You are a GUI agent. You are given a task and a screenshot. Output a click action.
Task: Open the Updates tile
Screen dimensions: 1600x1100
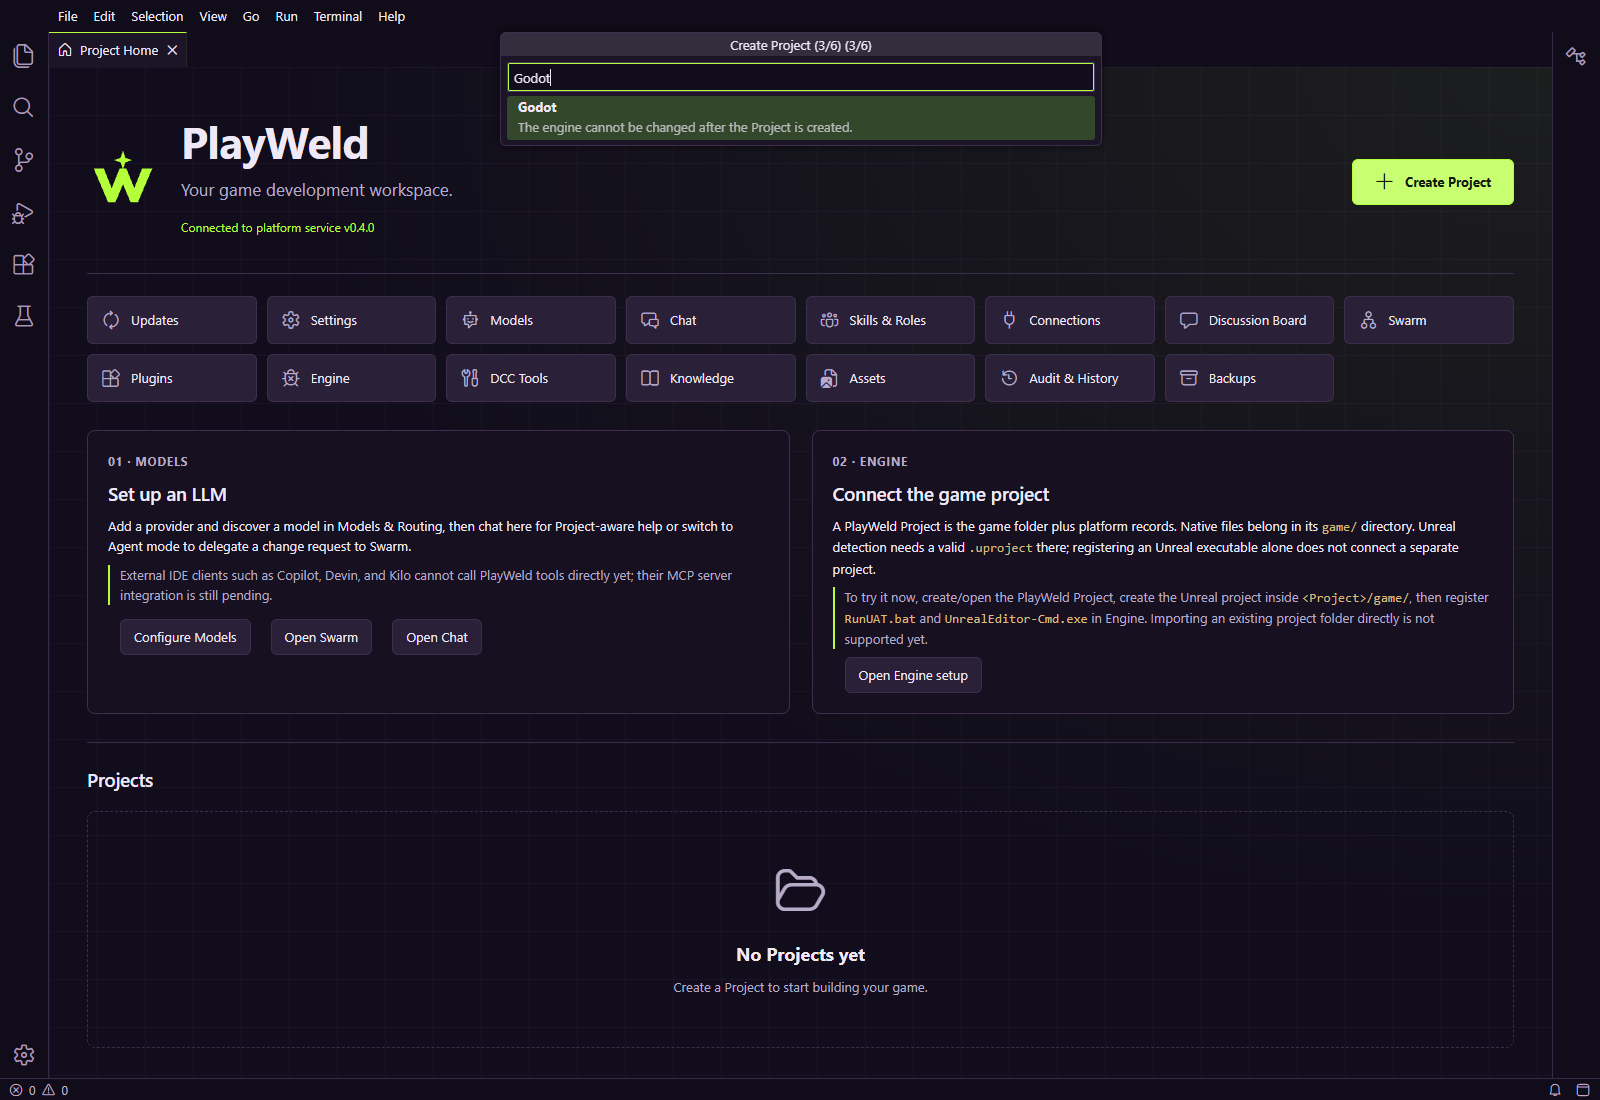click(172, 320)
